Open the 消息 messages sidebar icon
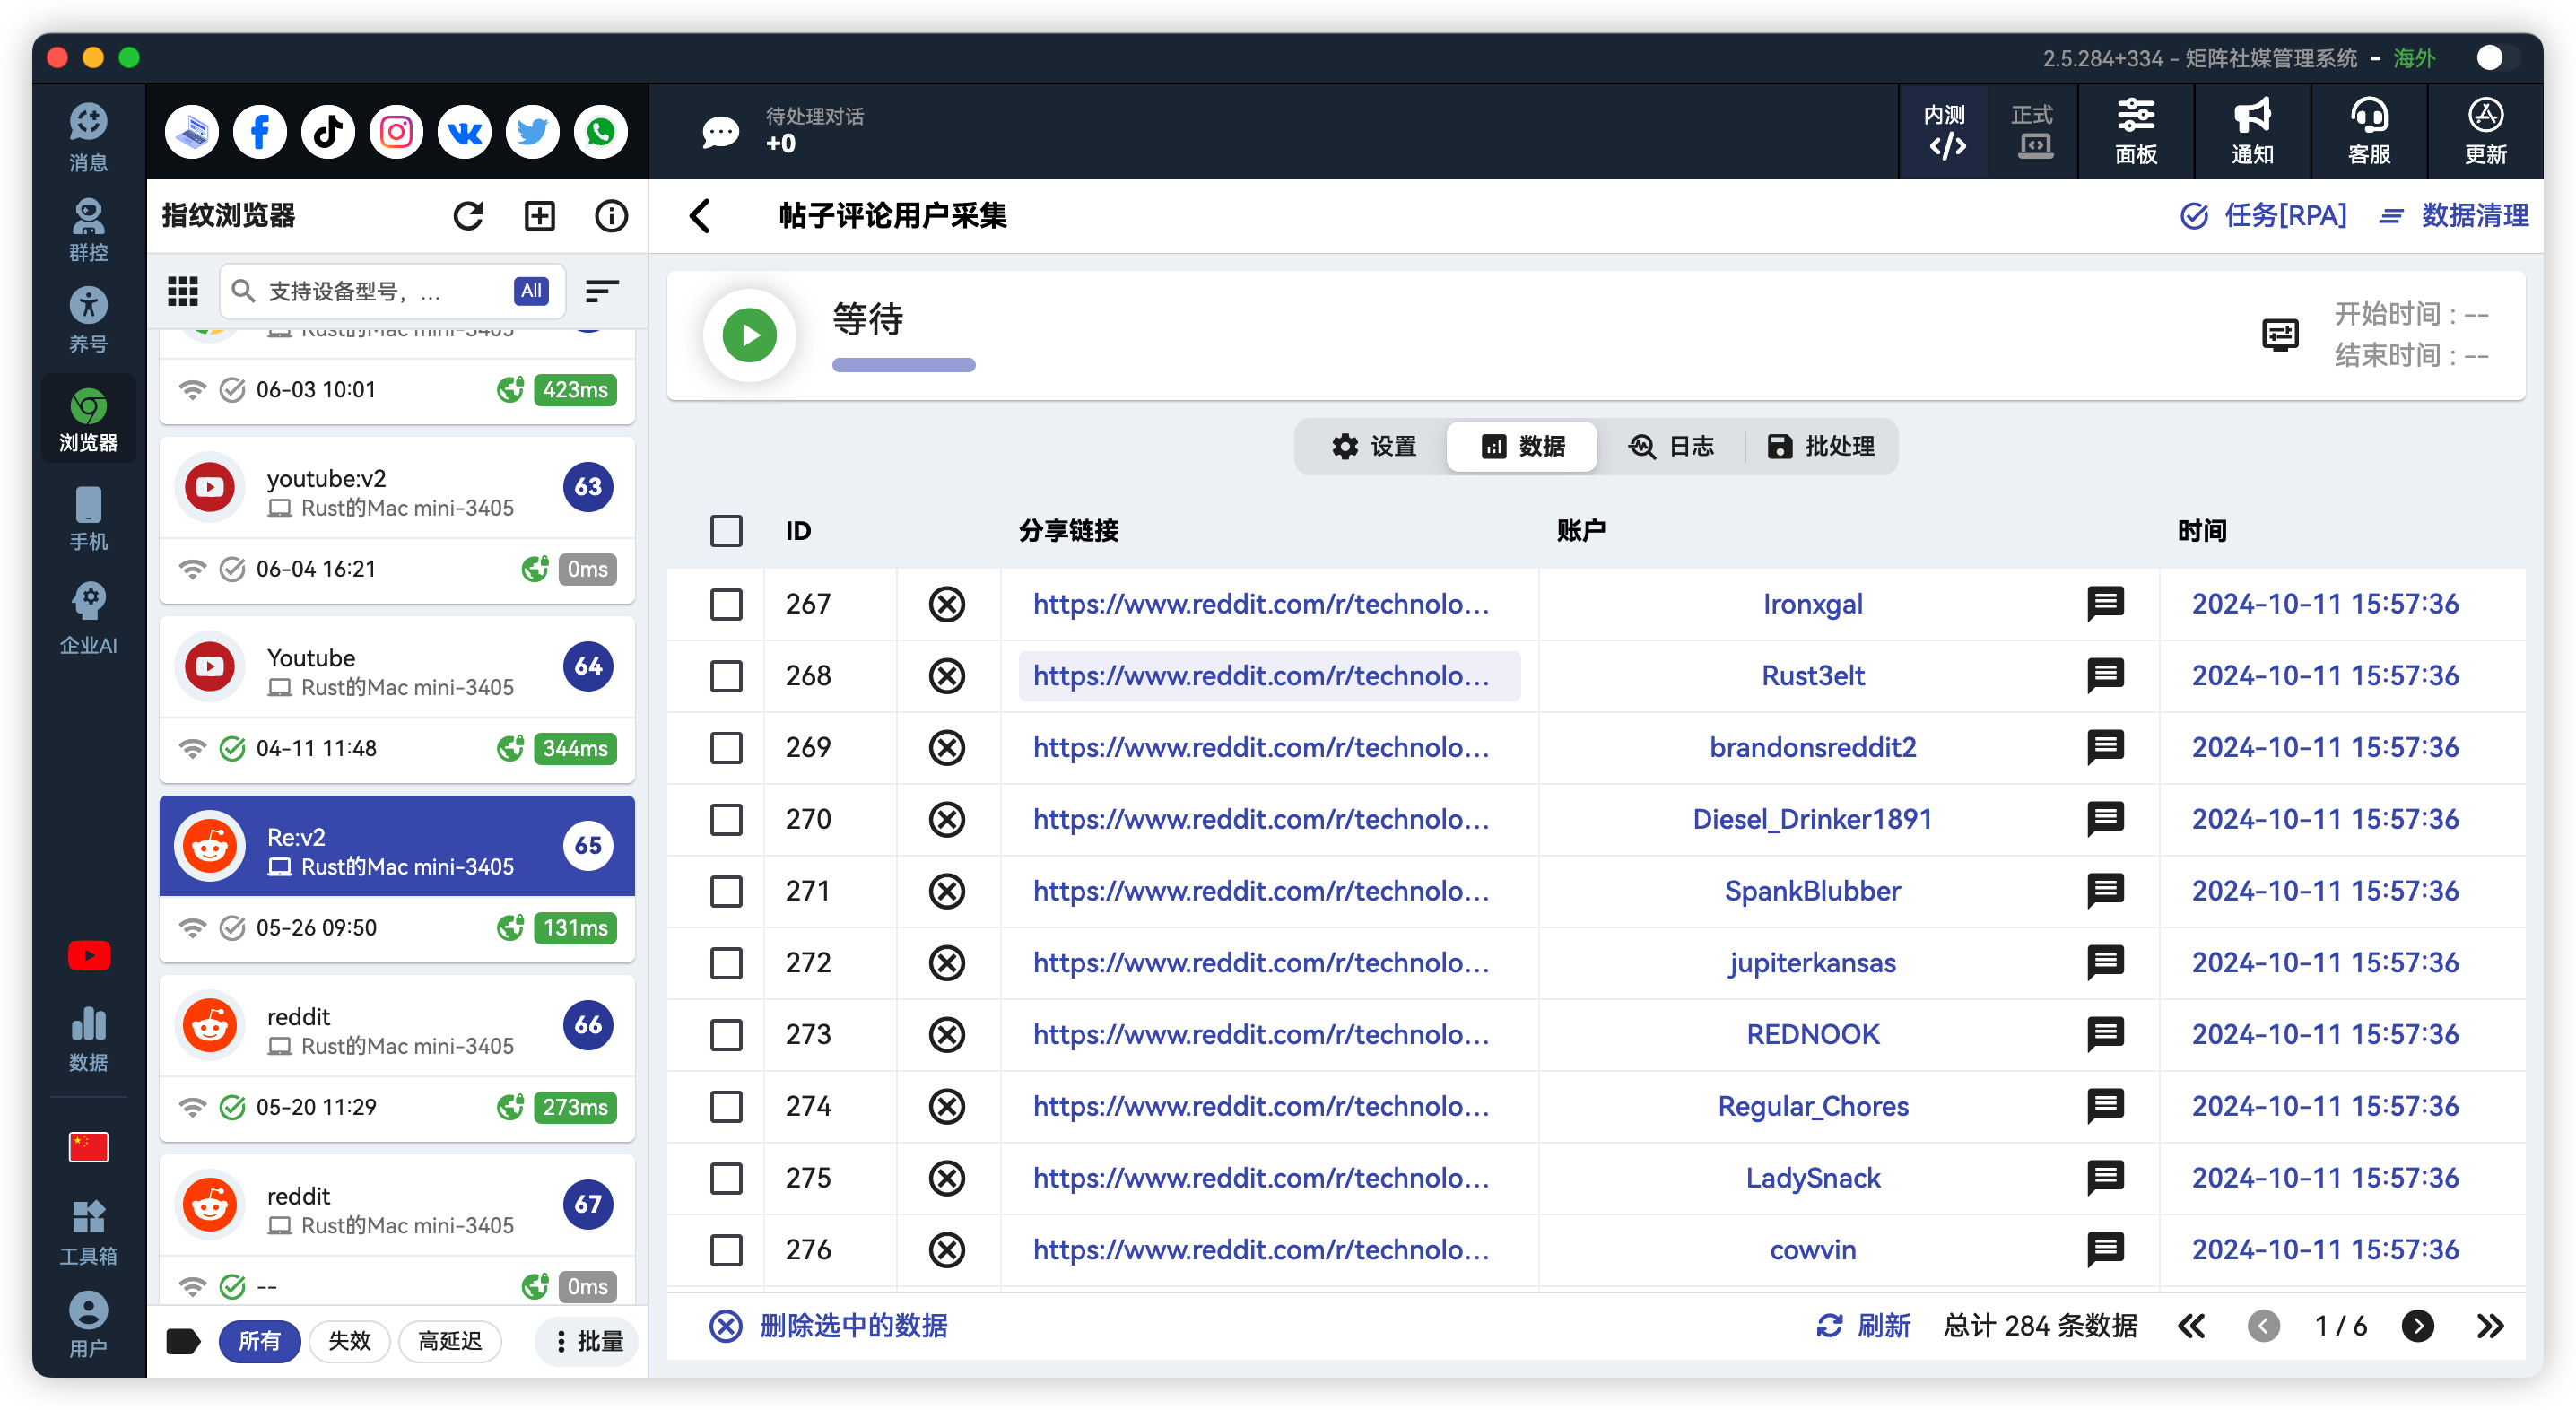Screen dimensions: 2576x1410 (x=88, y=137)
